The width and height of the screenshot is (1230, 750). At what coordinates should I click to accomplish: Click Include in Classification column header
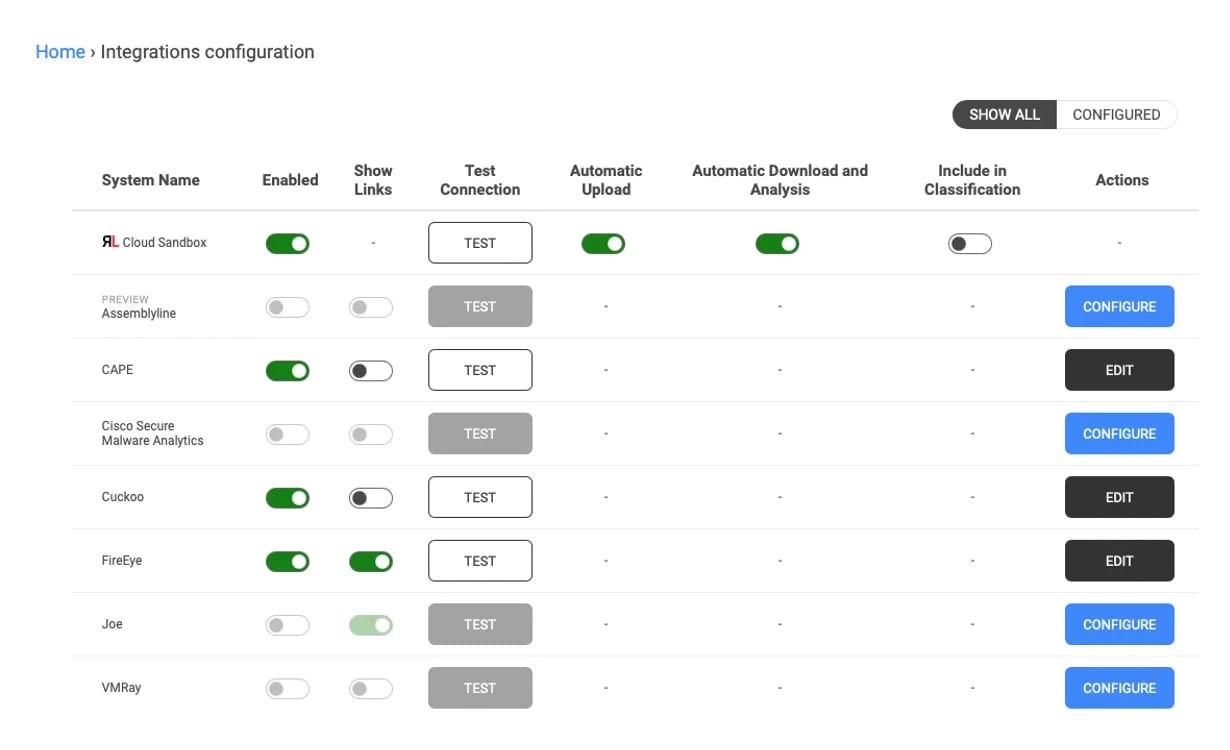click(x=972, y=180)
